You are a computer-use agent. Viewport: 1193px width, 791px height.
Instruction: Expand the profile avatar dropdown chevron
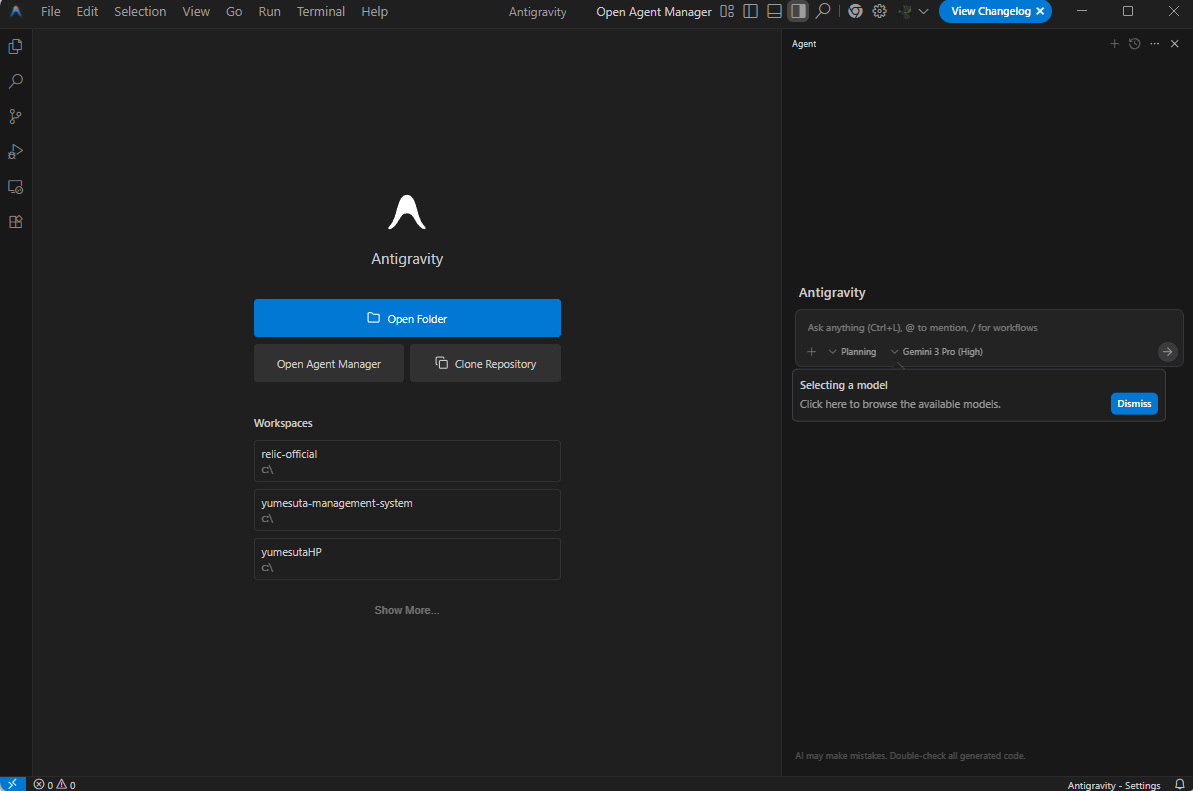tap(922, 12)
